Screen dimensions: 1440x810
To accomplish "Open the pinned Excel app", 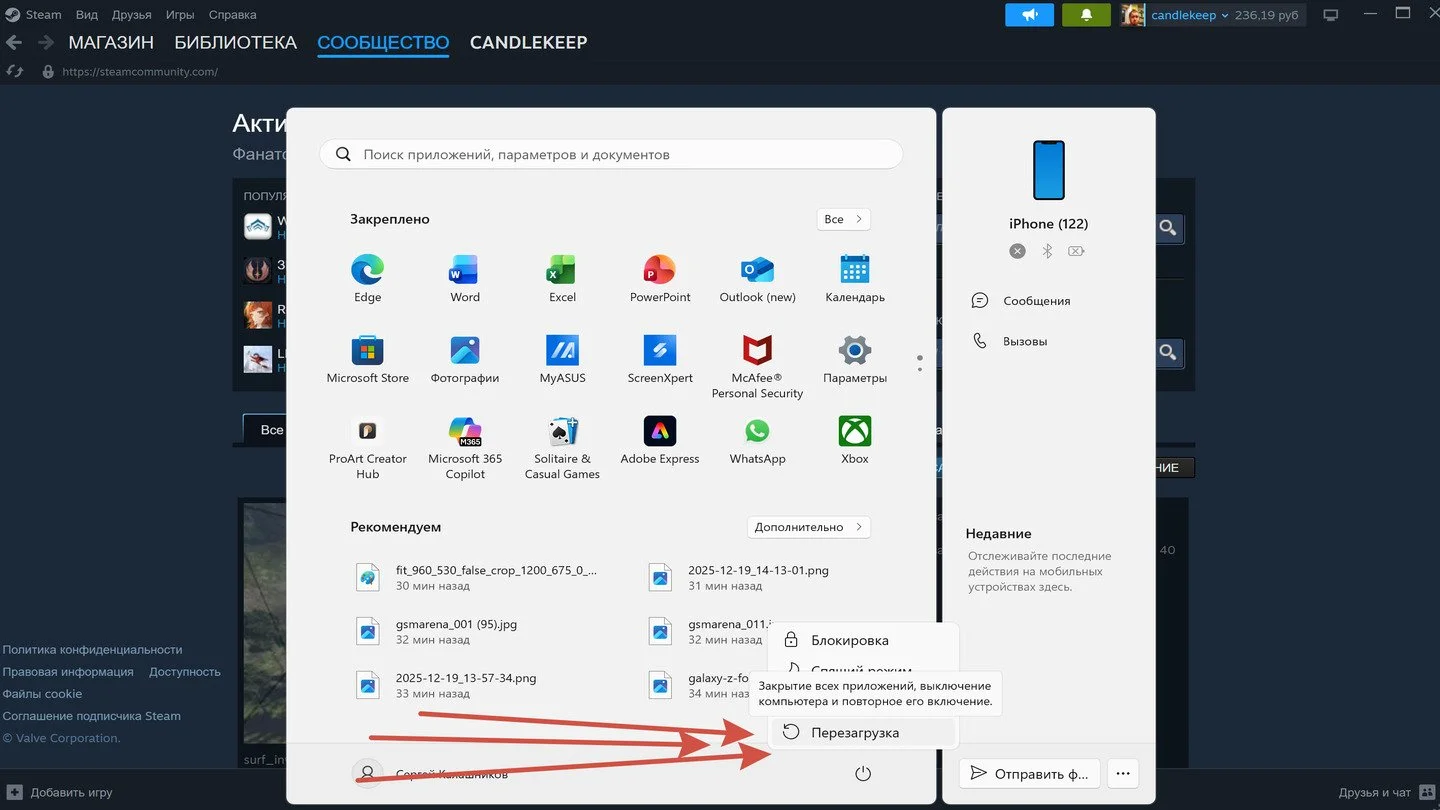I will [562, 278].
